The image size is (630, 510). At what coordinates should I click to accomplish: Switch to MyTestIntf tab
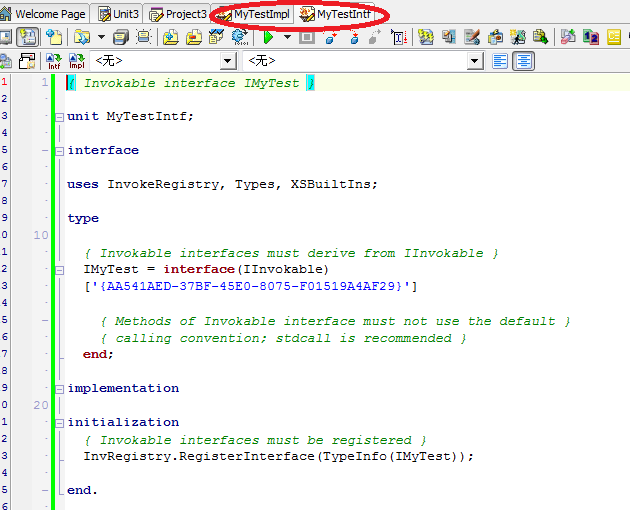click(x=335, y=14)
